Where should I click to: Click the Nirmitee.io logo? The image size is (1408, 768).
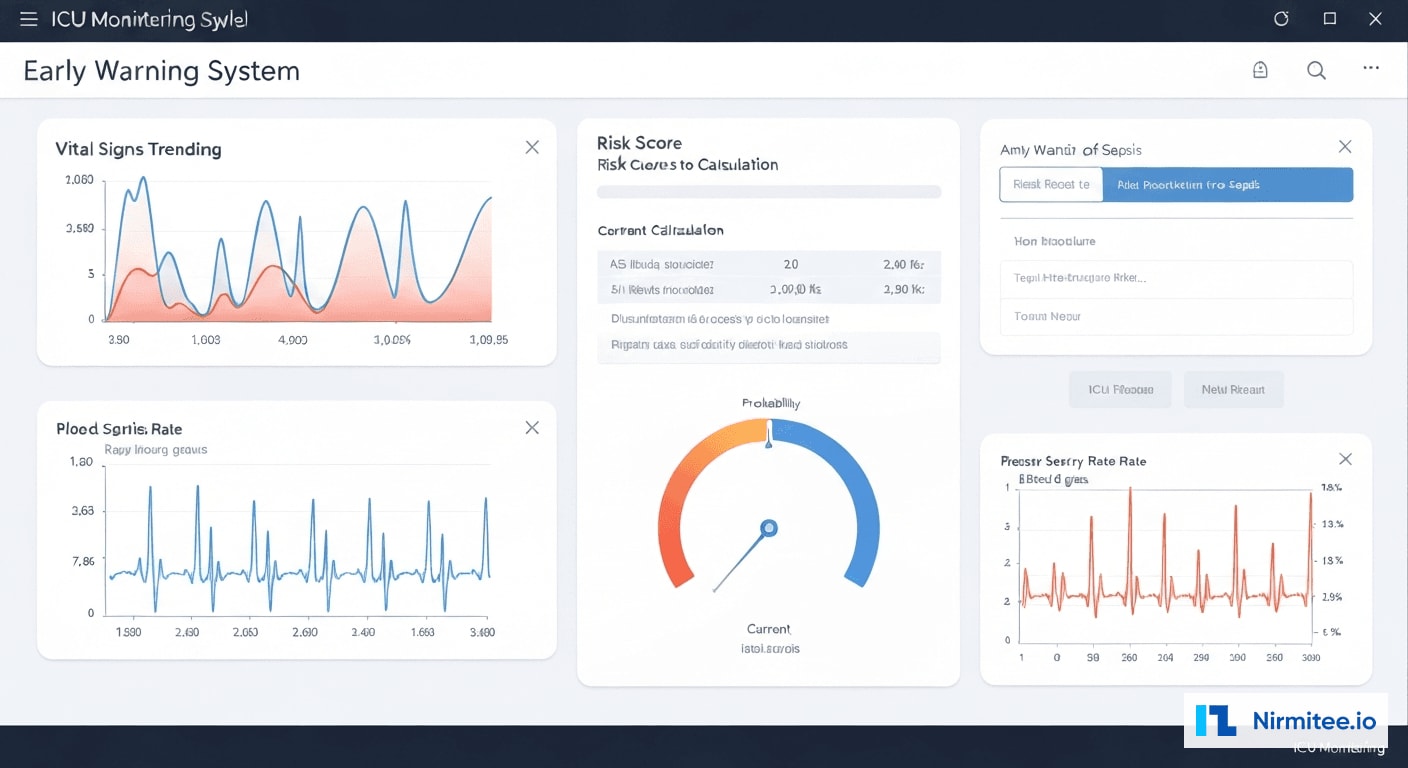(x=1285, y=721)
